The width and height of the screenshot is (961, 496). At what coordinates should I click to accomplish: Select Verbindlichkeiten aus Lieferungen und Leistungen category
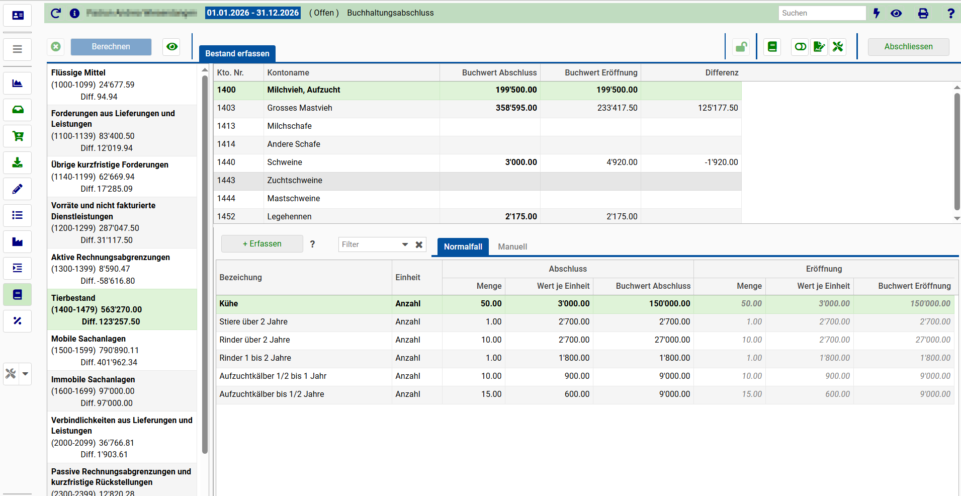coord(123,437)
